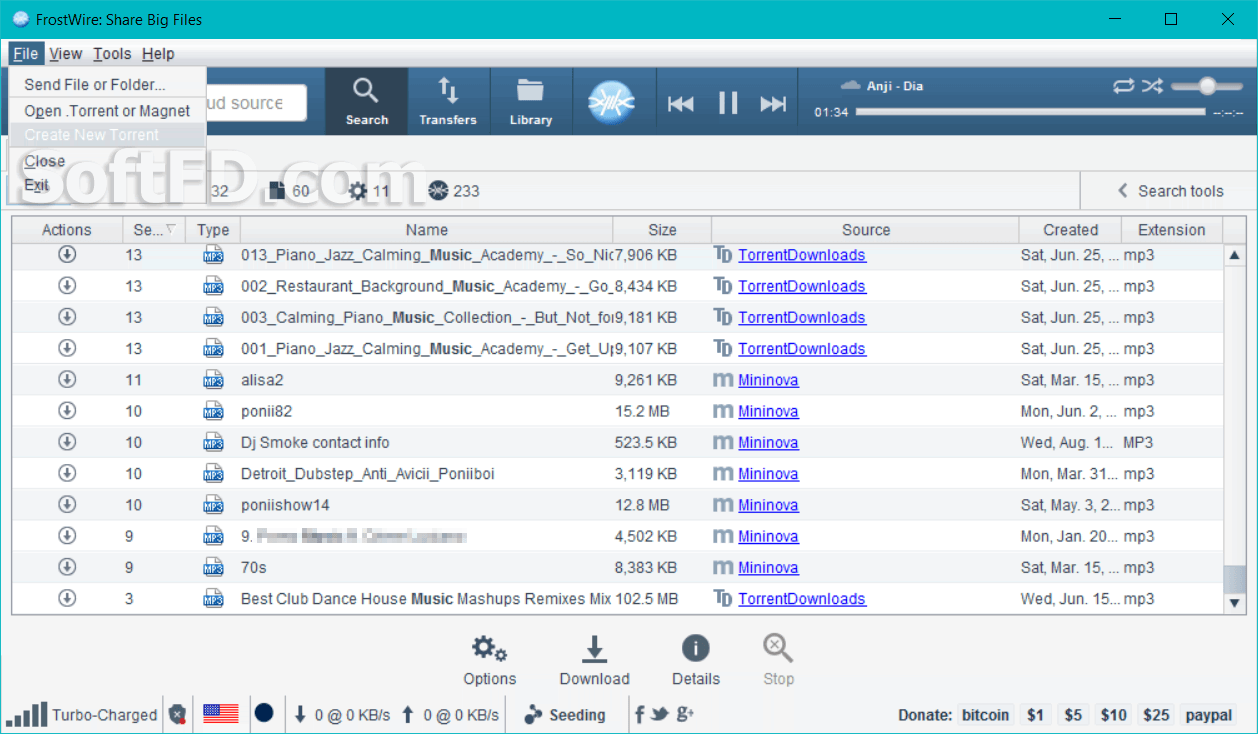
Task: Click the download arrow for ponii82
Action: tap(67, 411)
